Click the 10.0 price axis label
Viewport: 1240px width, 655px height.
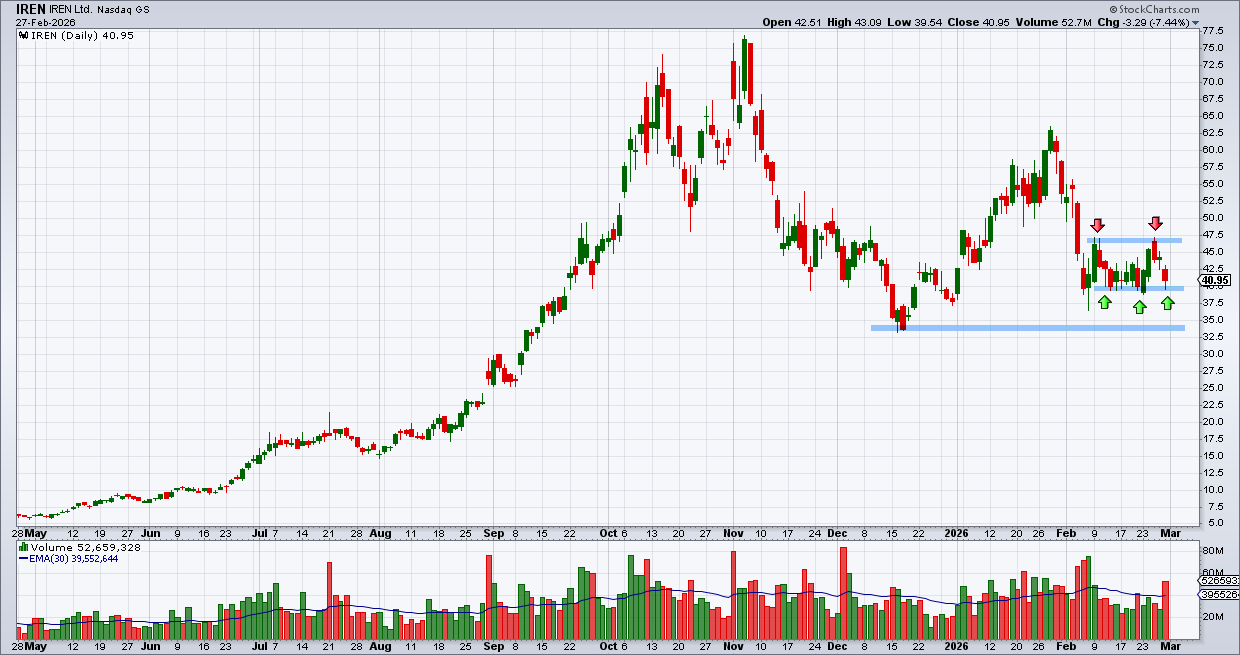pyautogui.click(x=1214, y=489)
